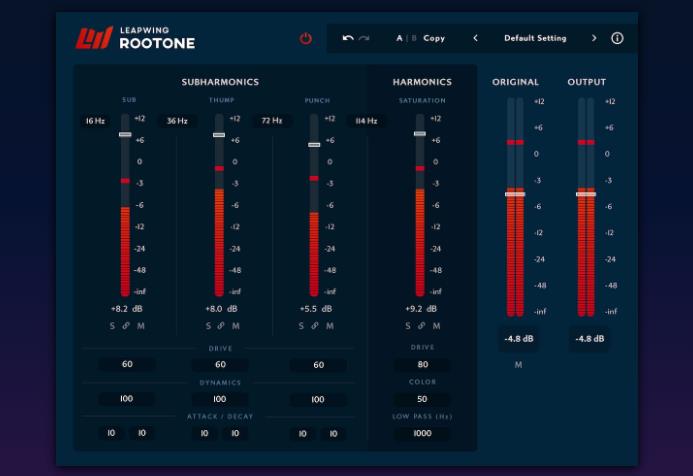
Task: Undo the last change
Action: point(348,38)
